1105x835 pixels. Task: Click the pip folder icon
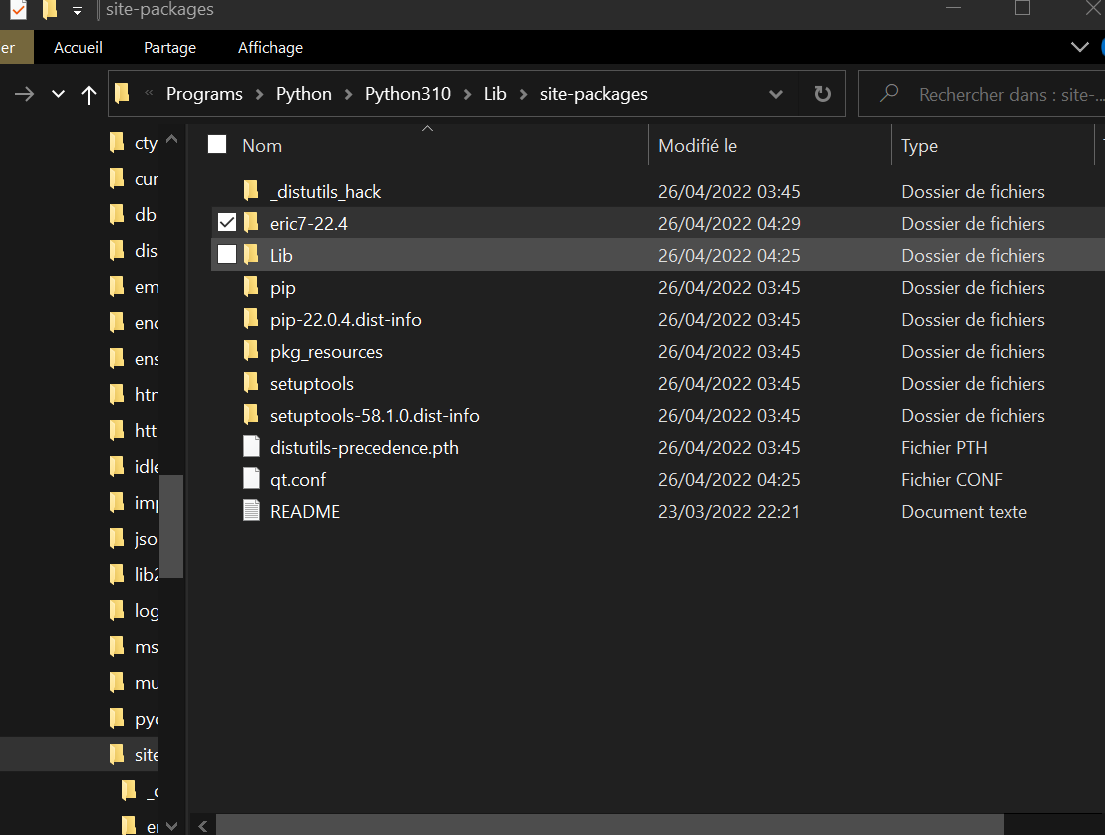coord(251,287)
